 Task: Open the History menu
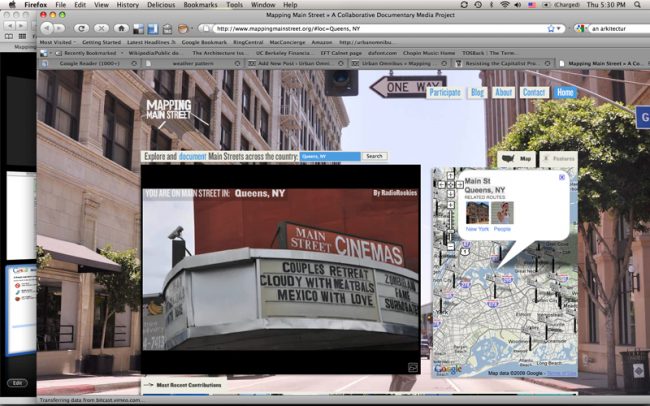(127, 5)
